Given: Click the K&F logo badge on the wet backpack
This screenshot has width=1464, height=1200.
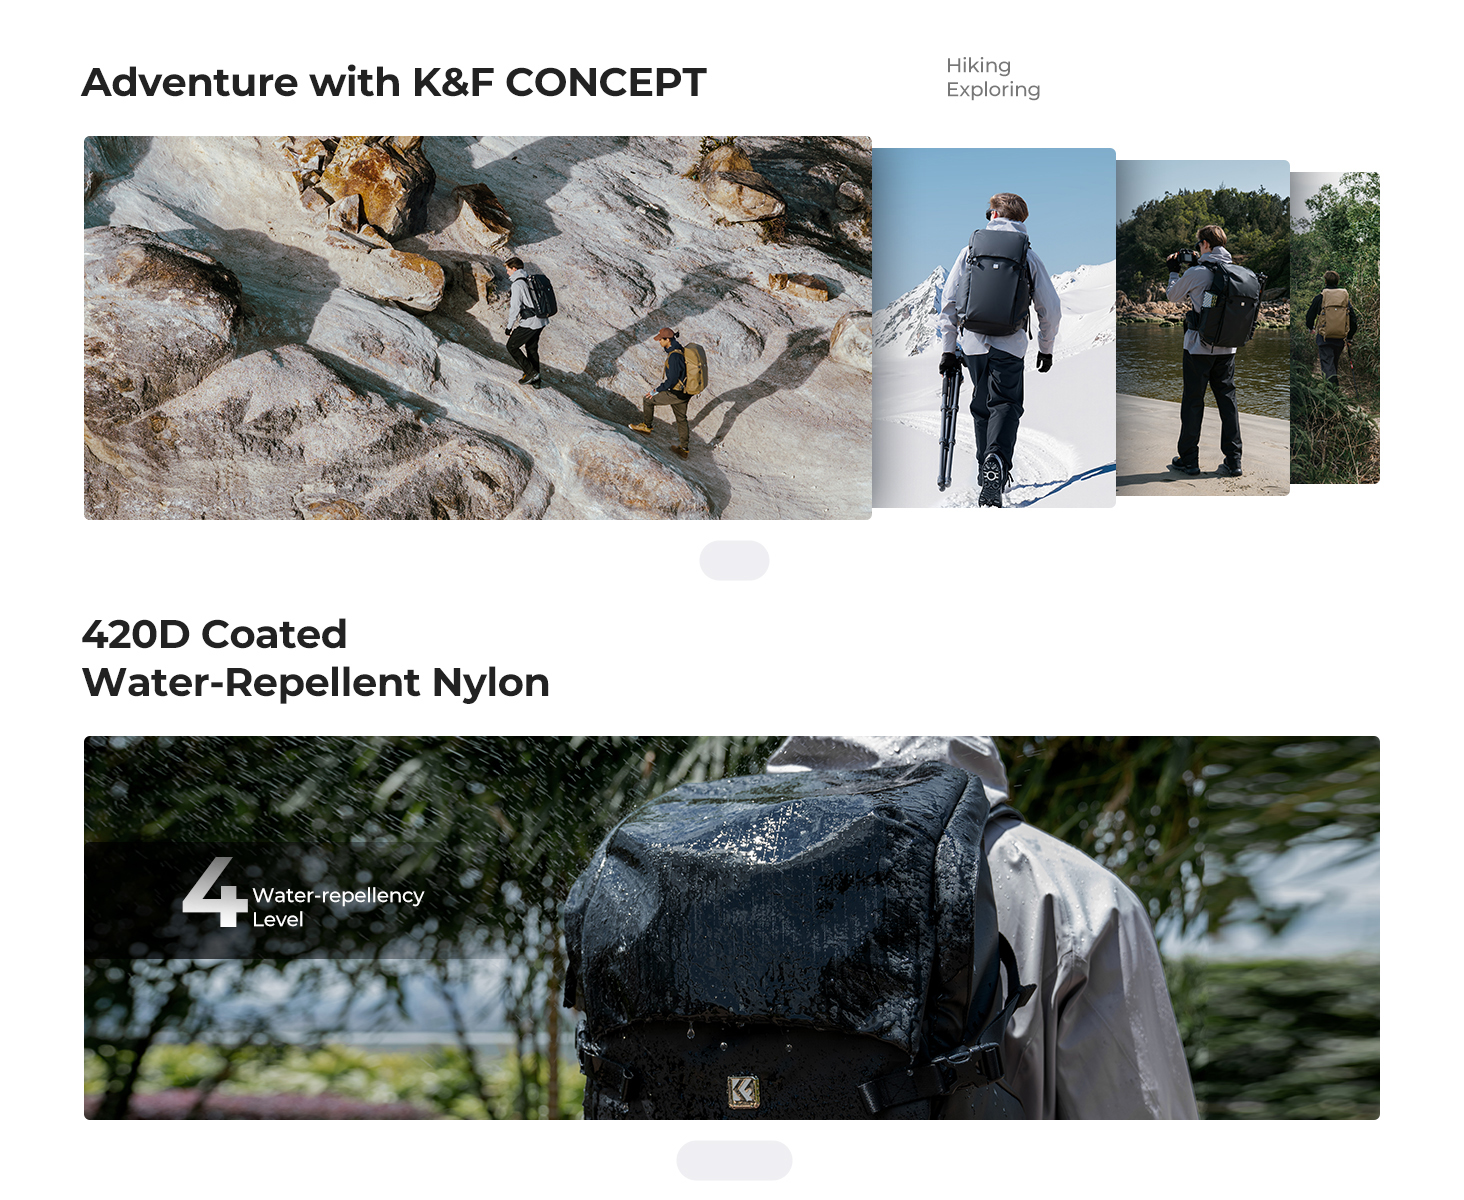Looking at the screenshot, I should click(x=743, y=1091).
